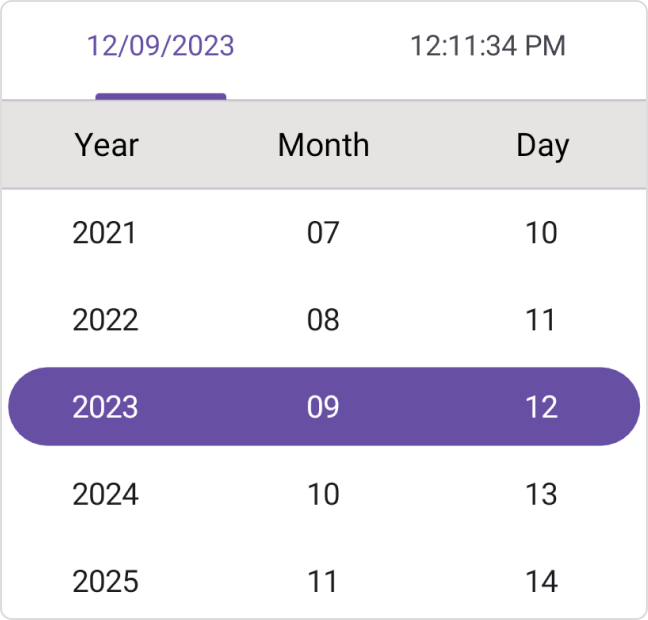Click the selected year 2023

(105, 407)
